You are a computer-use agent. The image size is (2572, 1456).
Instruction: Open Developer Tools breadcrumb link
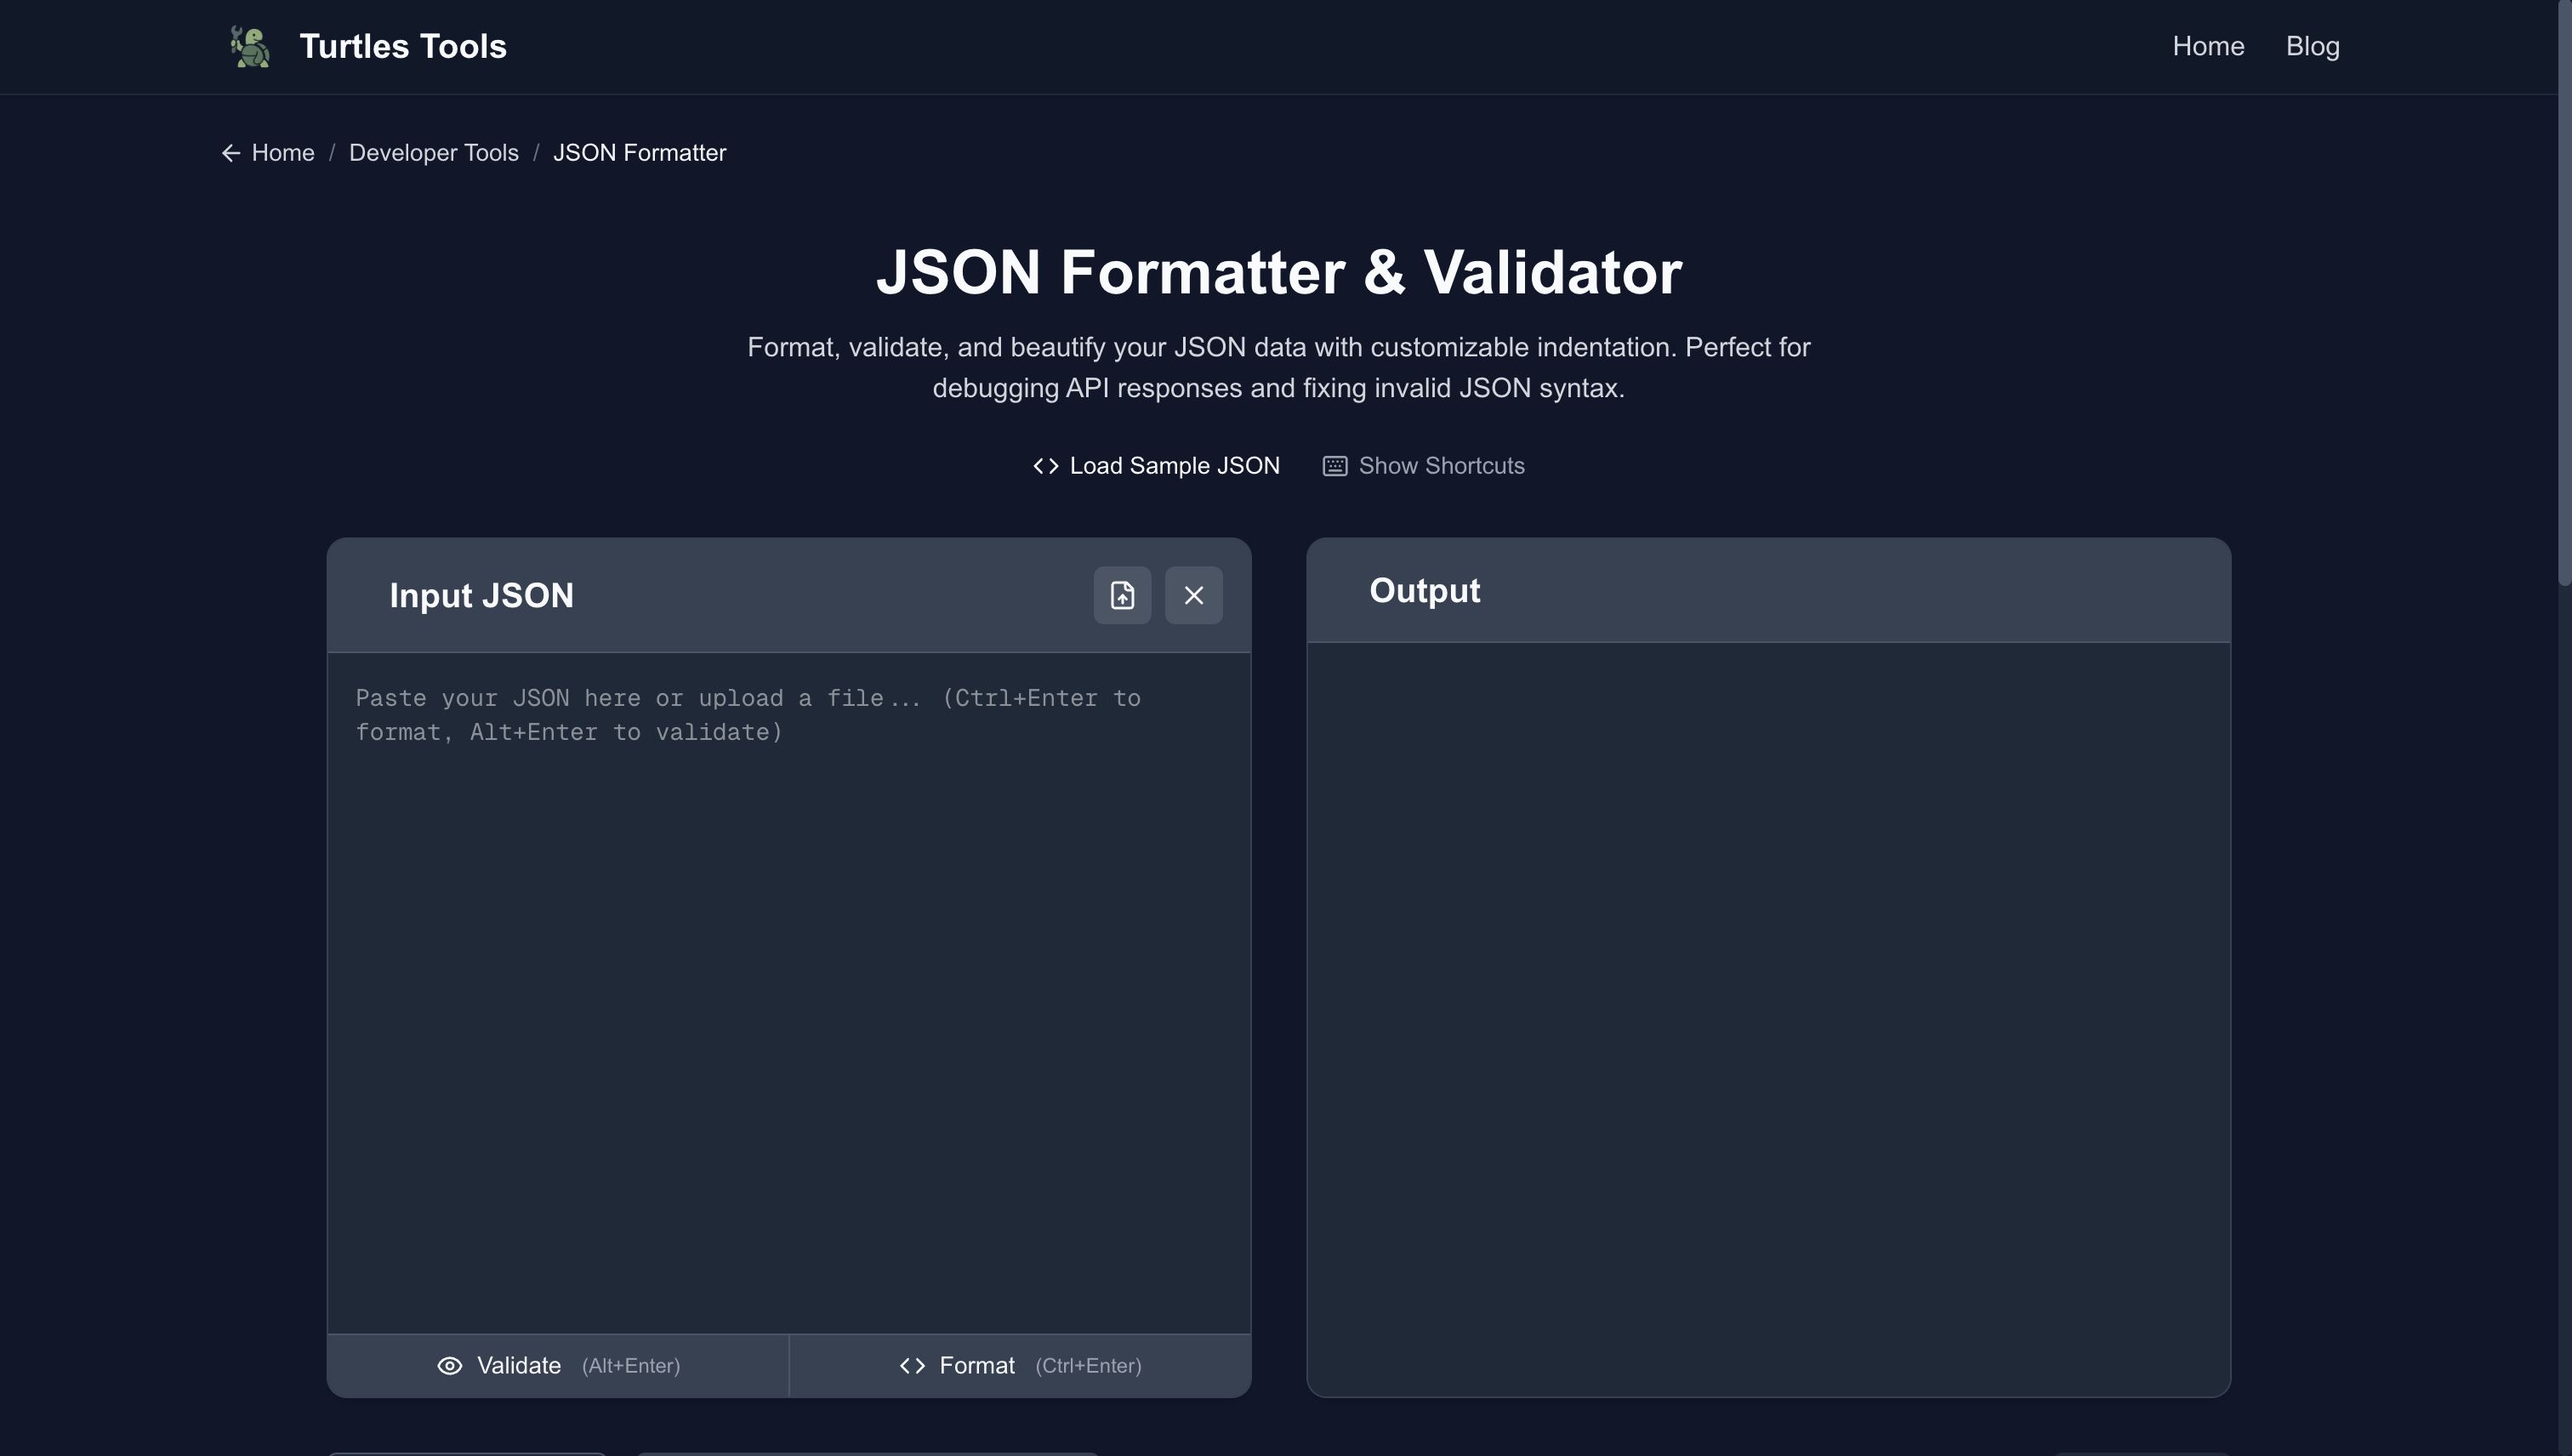point(433,153)
